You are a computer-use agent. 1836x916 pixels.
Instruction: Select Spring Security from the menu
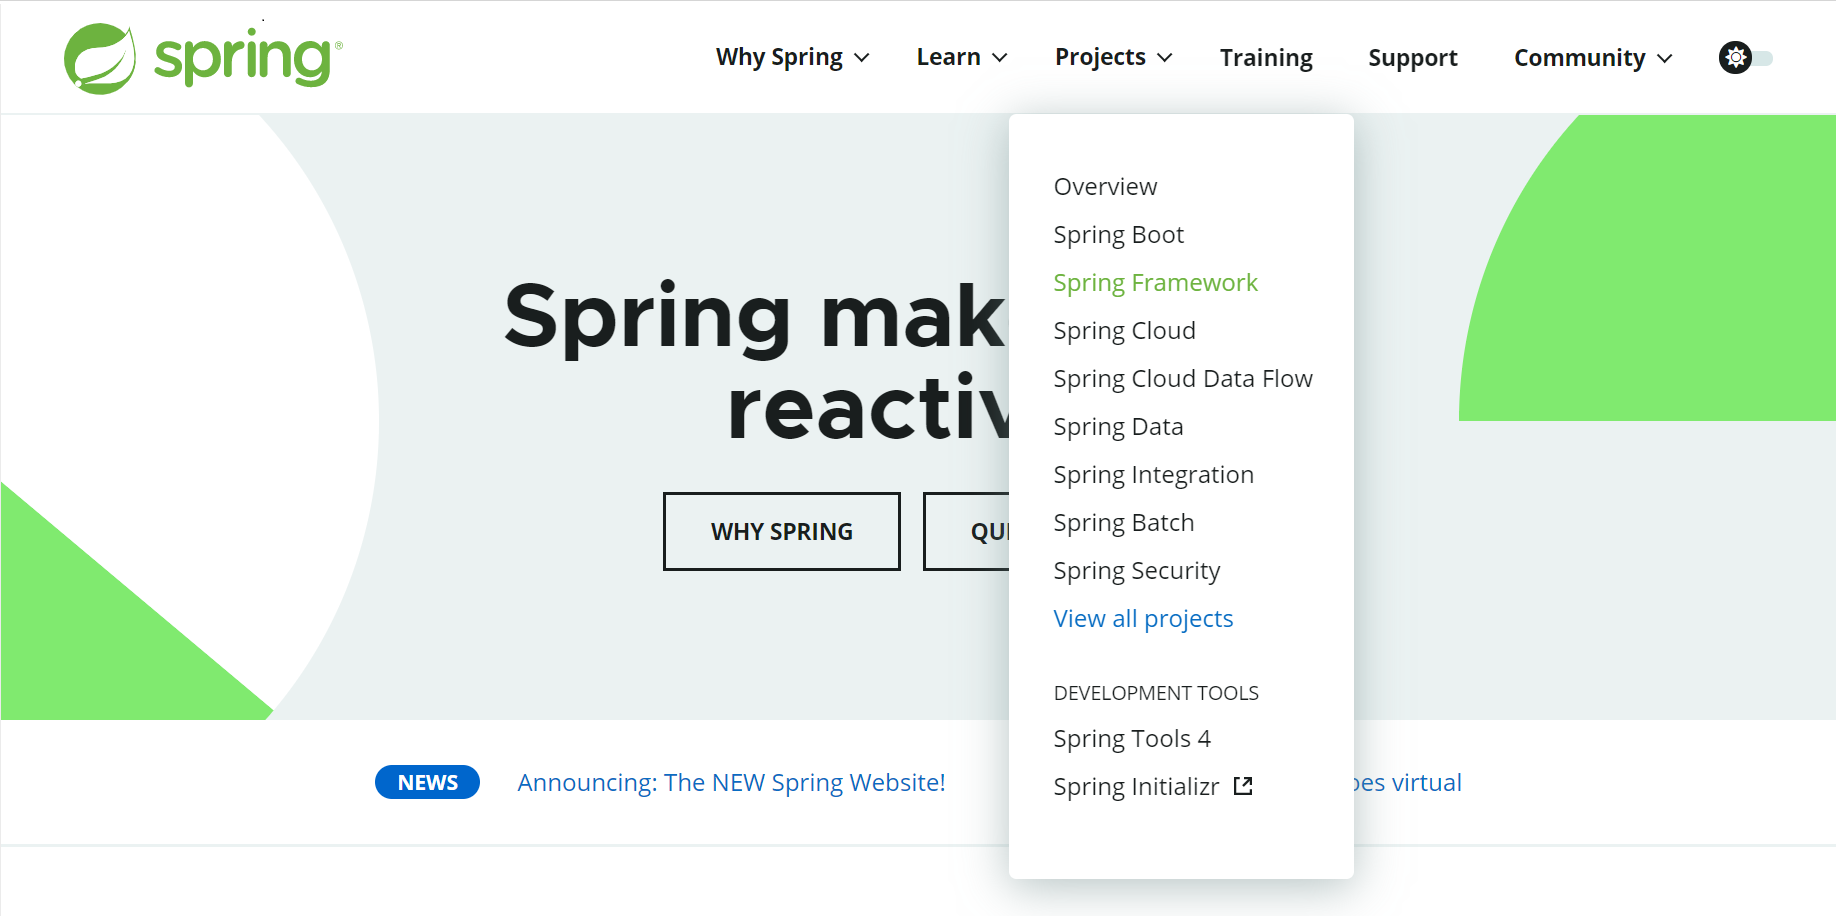pyautogui.click(x=1137, y=570)
